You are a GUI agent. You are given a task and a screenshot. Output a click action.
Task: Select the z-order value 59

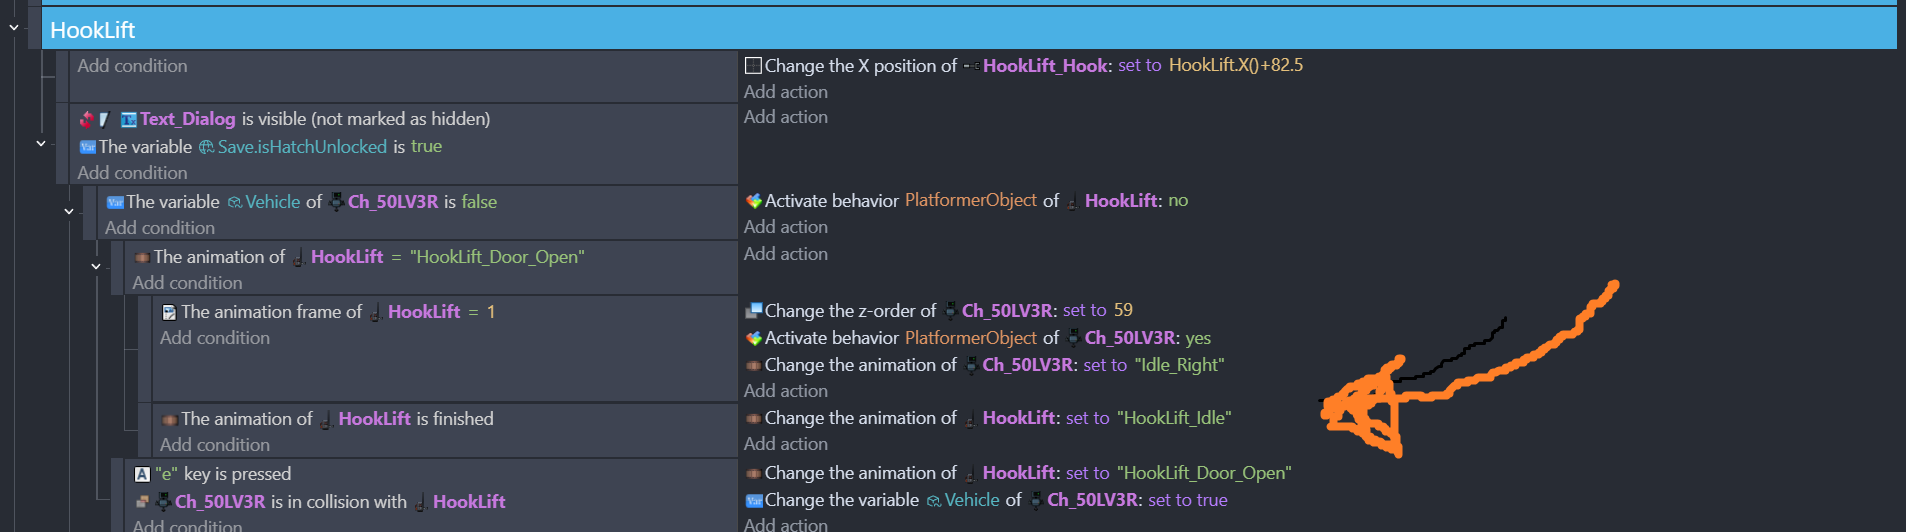tap(1123, 310)
